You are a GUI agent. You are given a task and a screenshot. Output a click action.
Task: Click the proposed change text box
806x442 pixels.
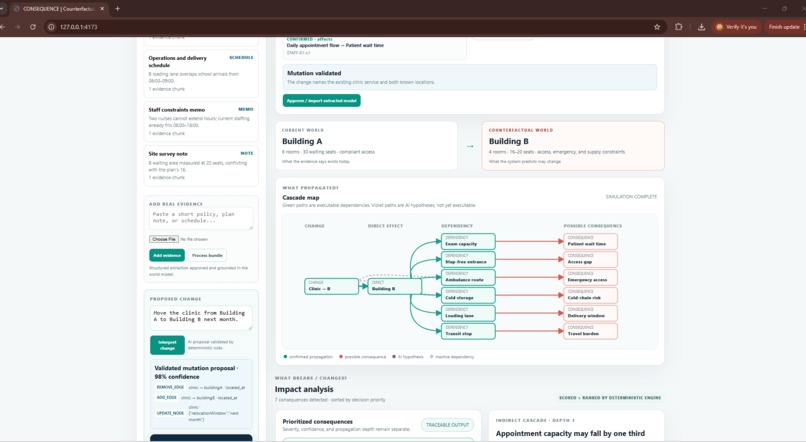[x=201, y=318]
